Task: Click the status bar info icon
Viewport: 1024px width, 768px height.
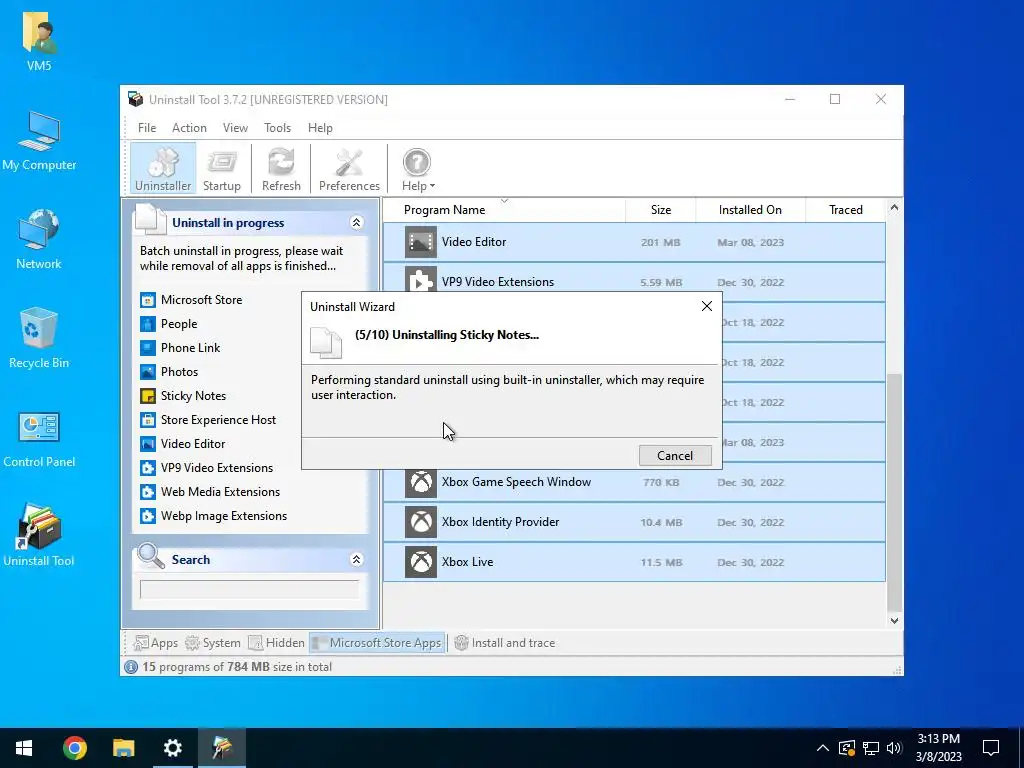Action: click(131, 667)
